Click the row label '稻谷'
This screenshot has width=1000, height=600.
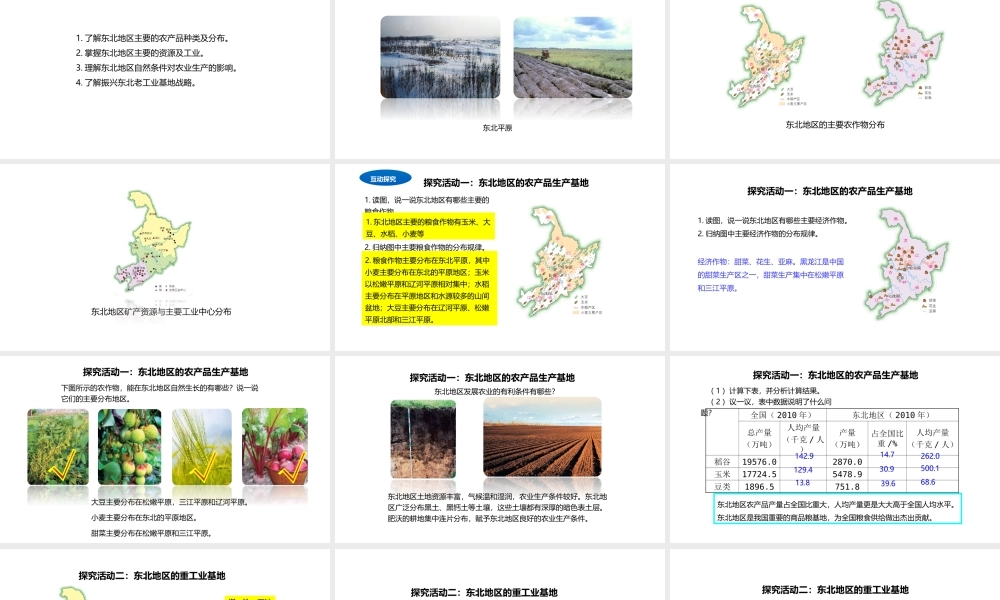(722, 462)
